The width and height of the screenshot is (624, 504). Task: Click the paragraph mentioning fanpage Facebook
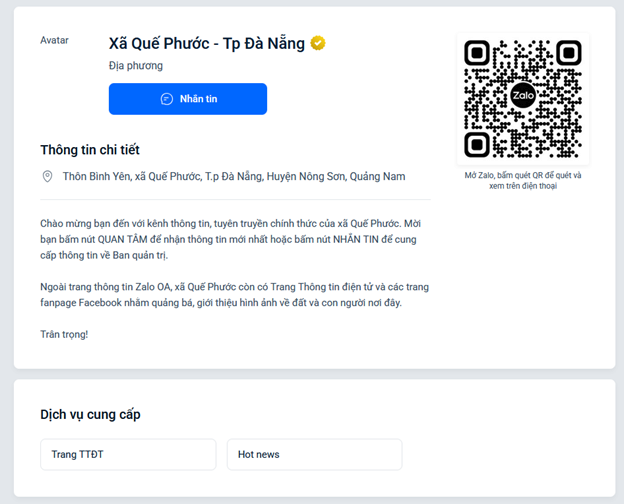(x=234, y=294)
